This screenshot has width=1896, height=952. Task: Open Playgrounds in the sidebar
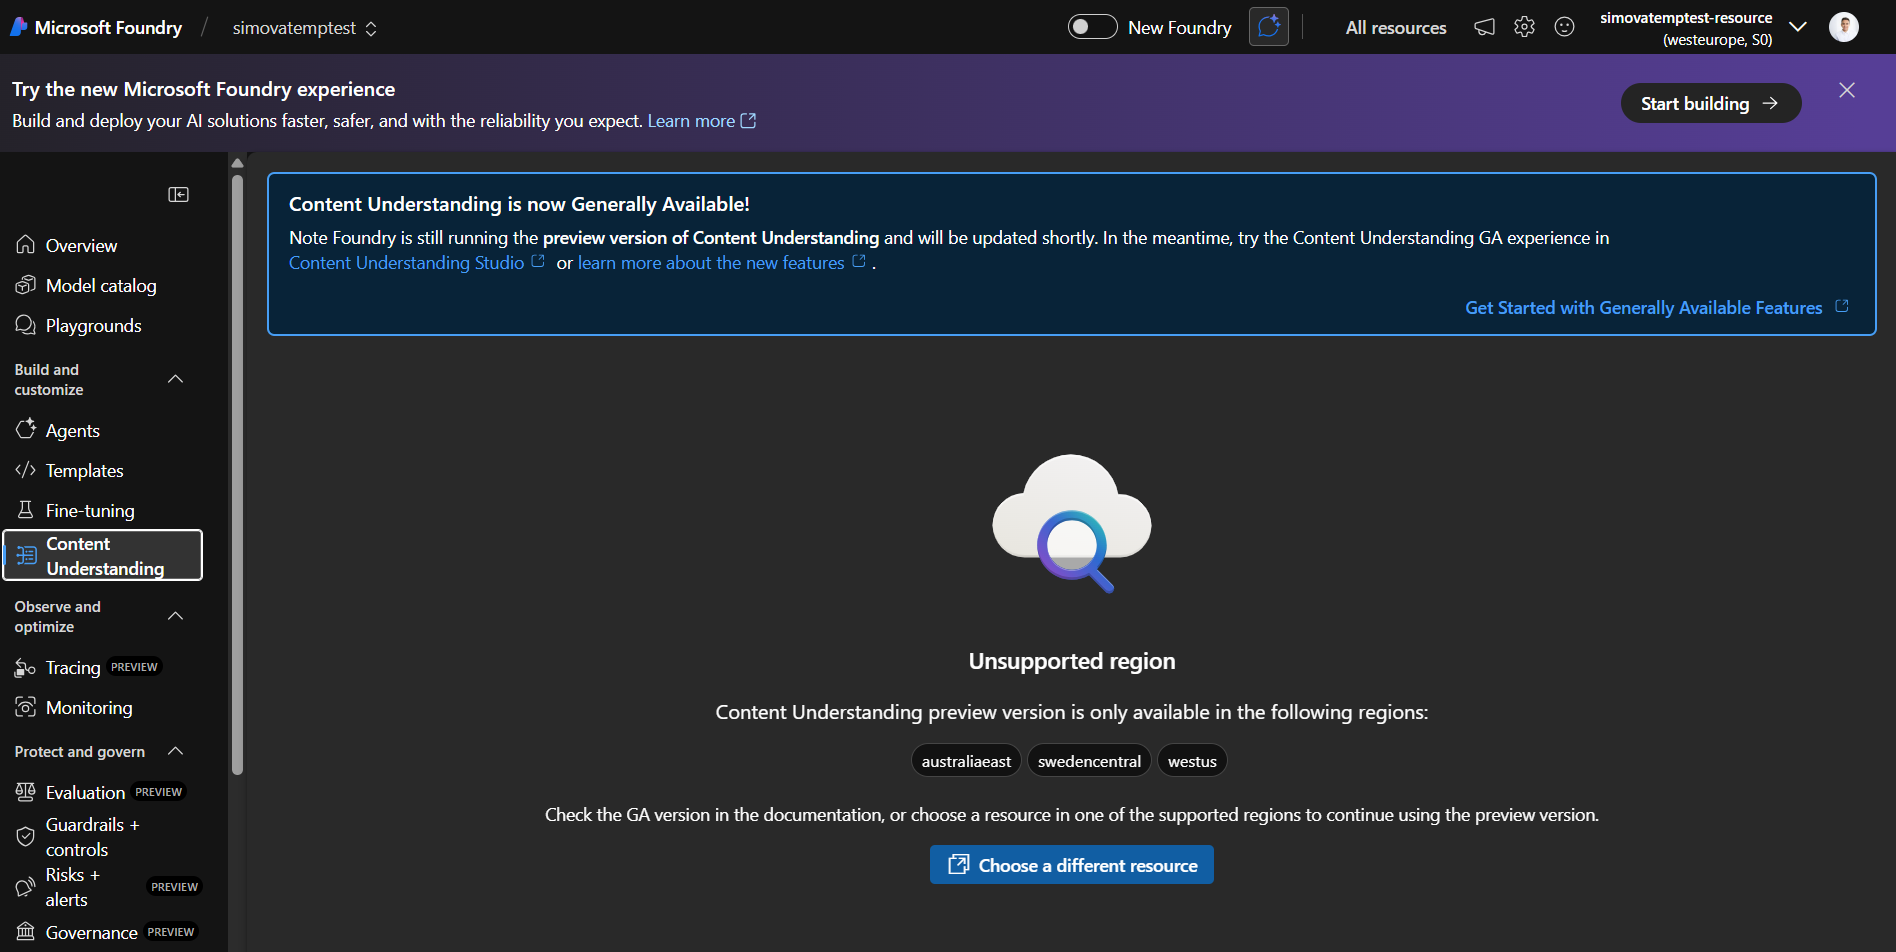[x=93, y=325]
